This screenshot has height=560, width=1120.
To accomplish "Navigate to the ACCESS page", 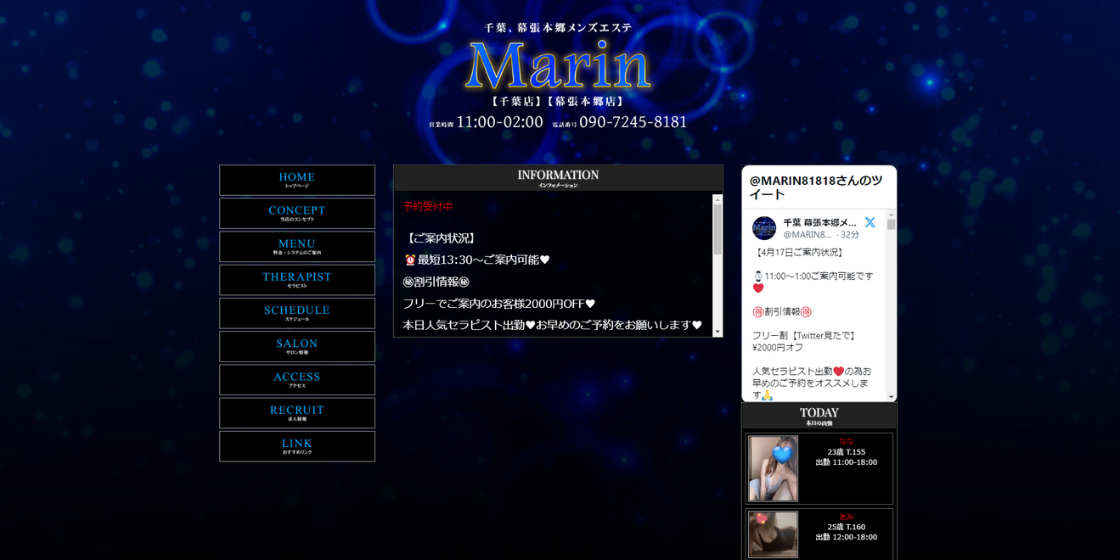I will 297,379.
